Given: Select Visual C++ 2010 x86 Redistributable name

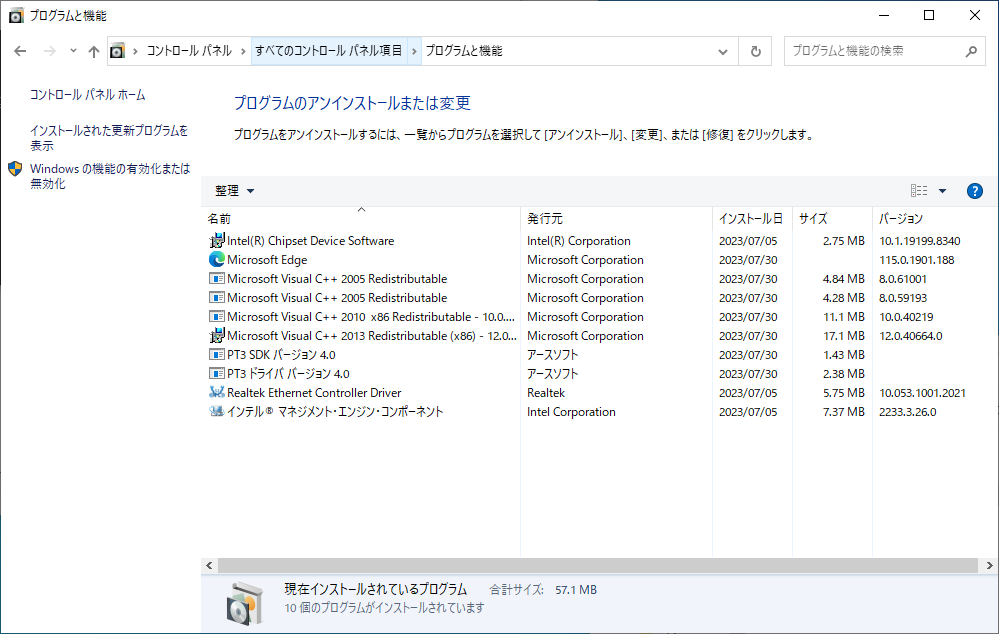Looking at the screenshot, I should point(371,317).
